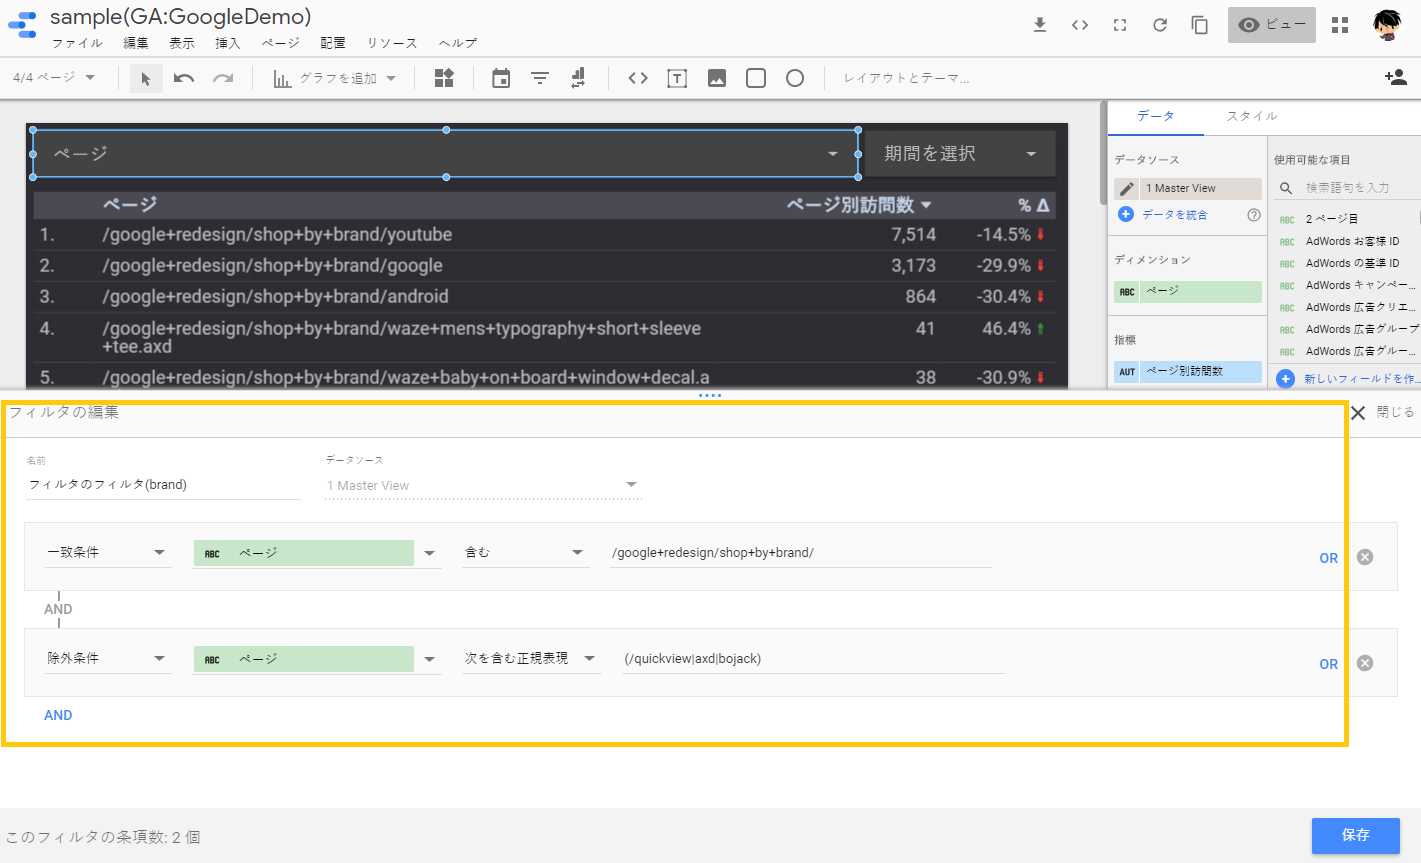Open the Google apps grid icon
Screen dimensions: 1421x863
tap(1340, 25)
